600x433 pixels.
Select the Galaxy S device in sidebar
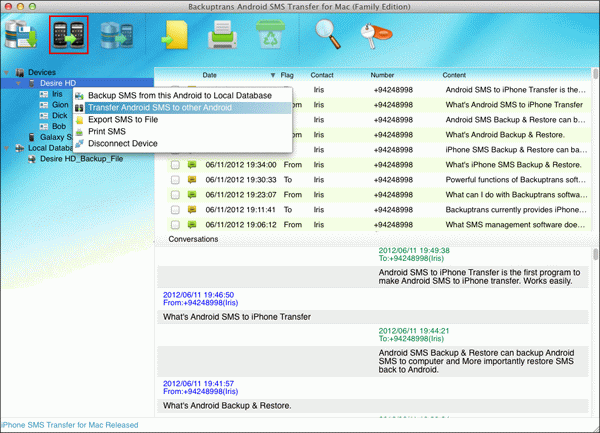[x=56, y=137]
